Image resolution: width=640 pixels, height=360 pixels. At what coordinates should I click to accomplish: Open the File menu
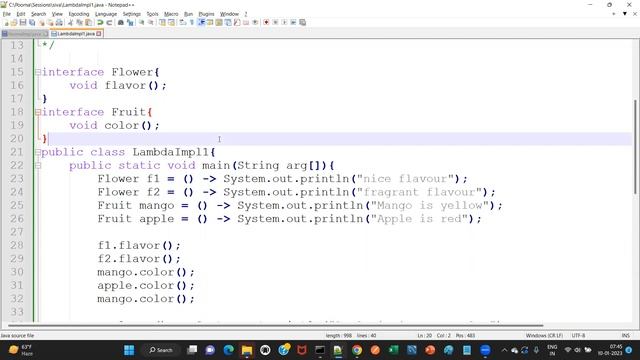(7, 14)
